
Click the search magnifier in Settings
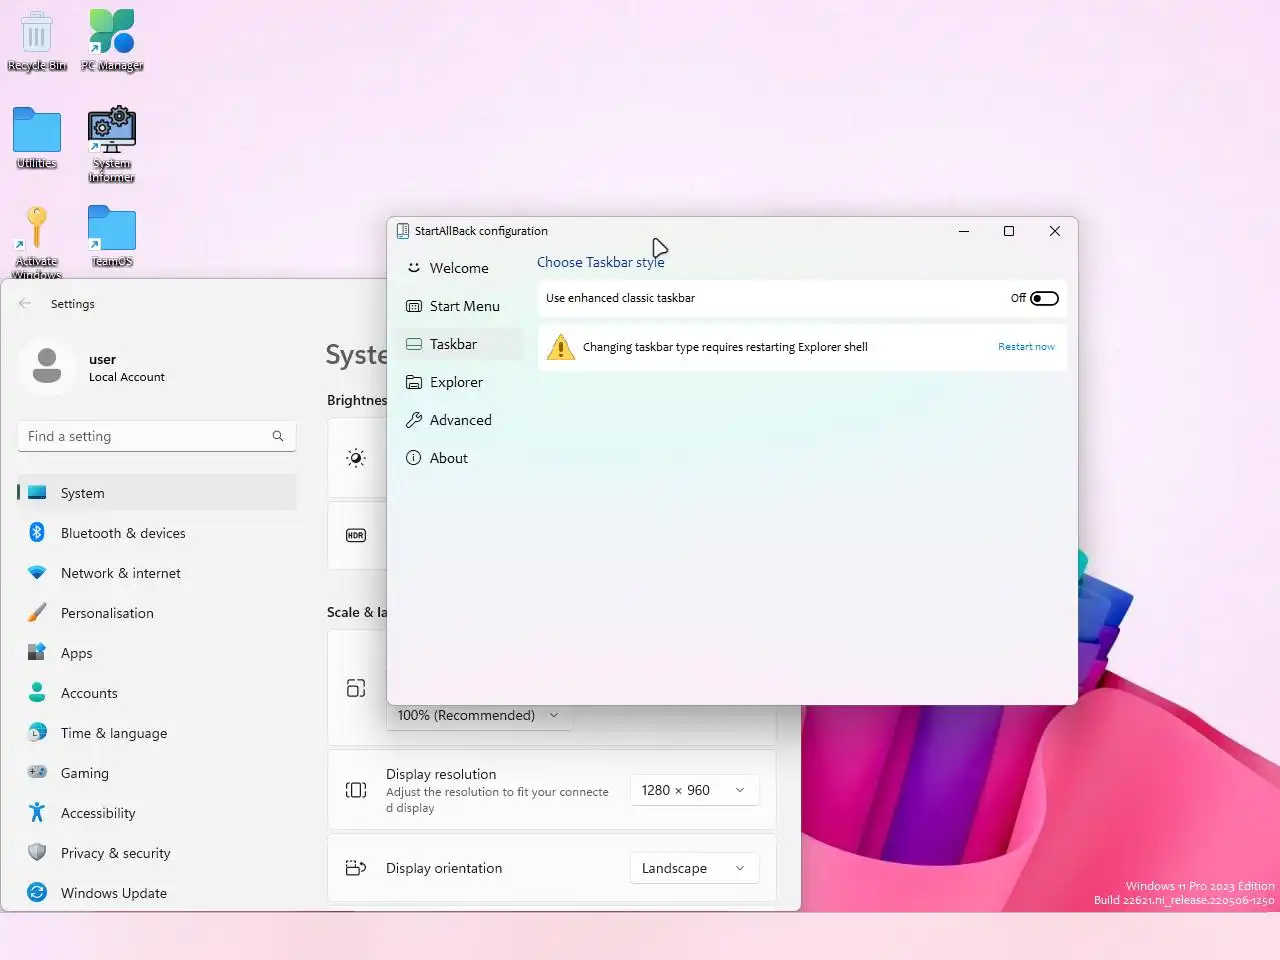278,436
